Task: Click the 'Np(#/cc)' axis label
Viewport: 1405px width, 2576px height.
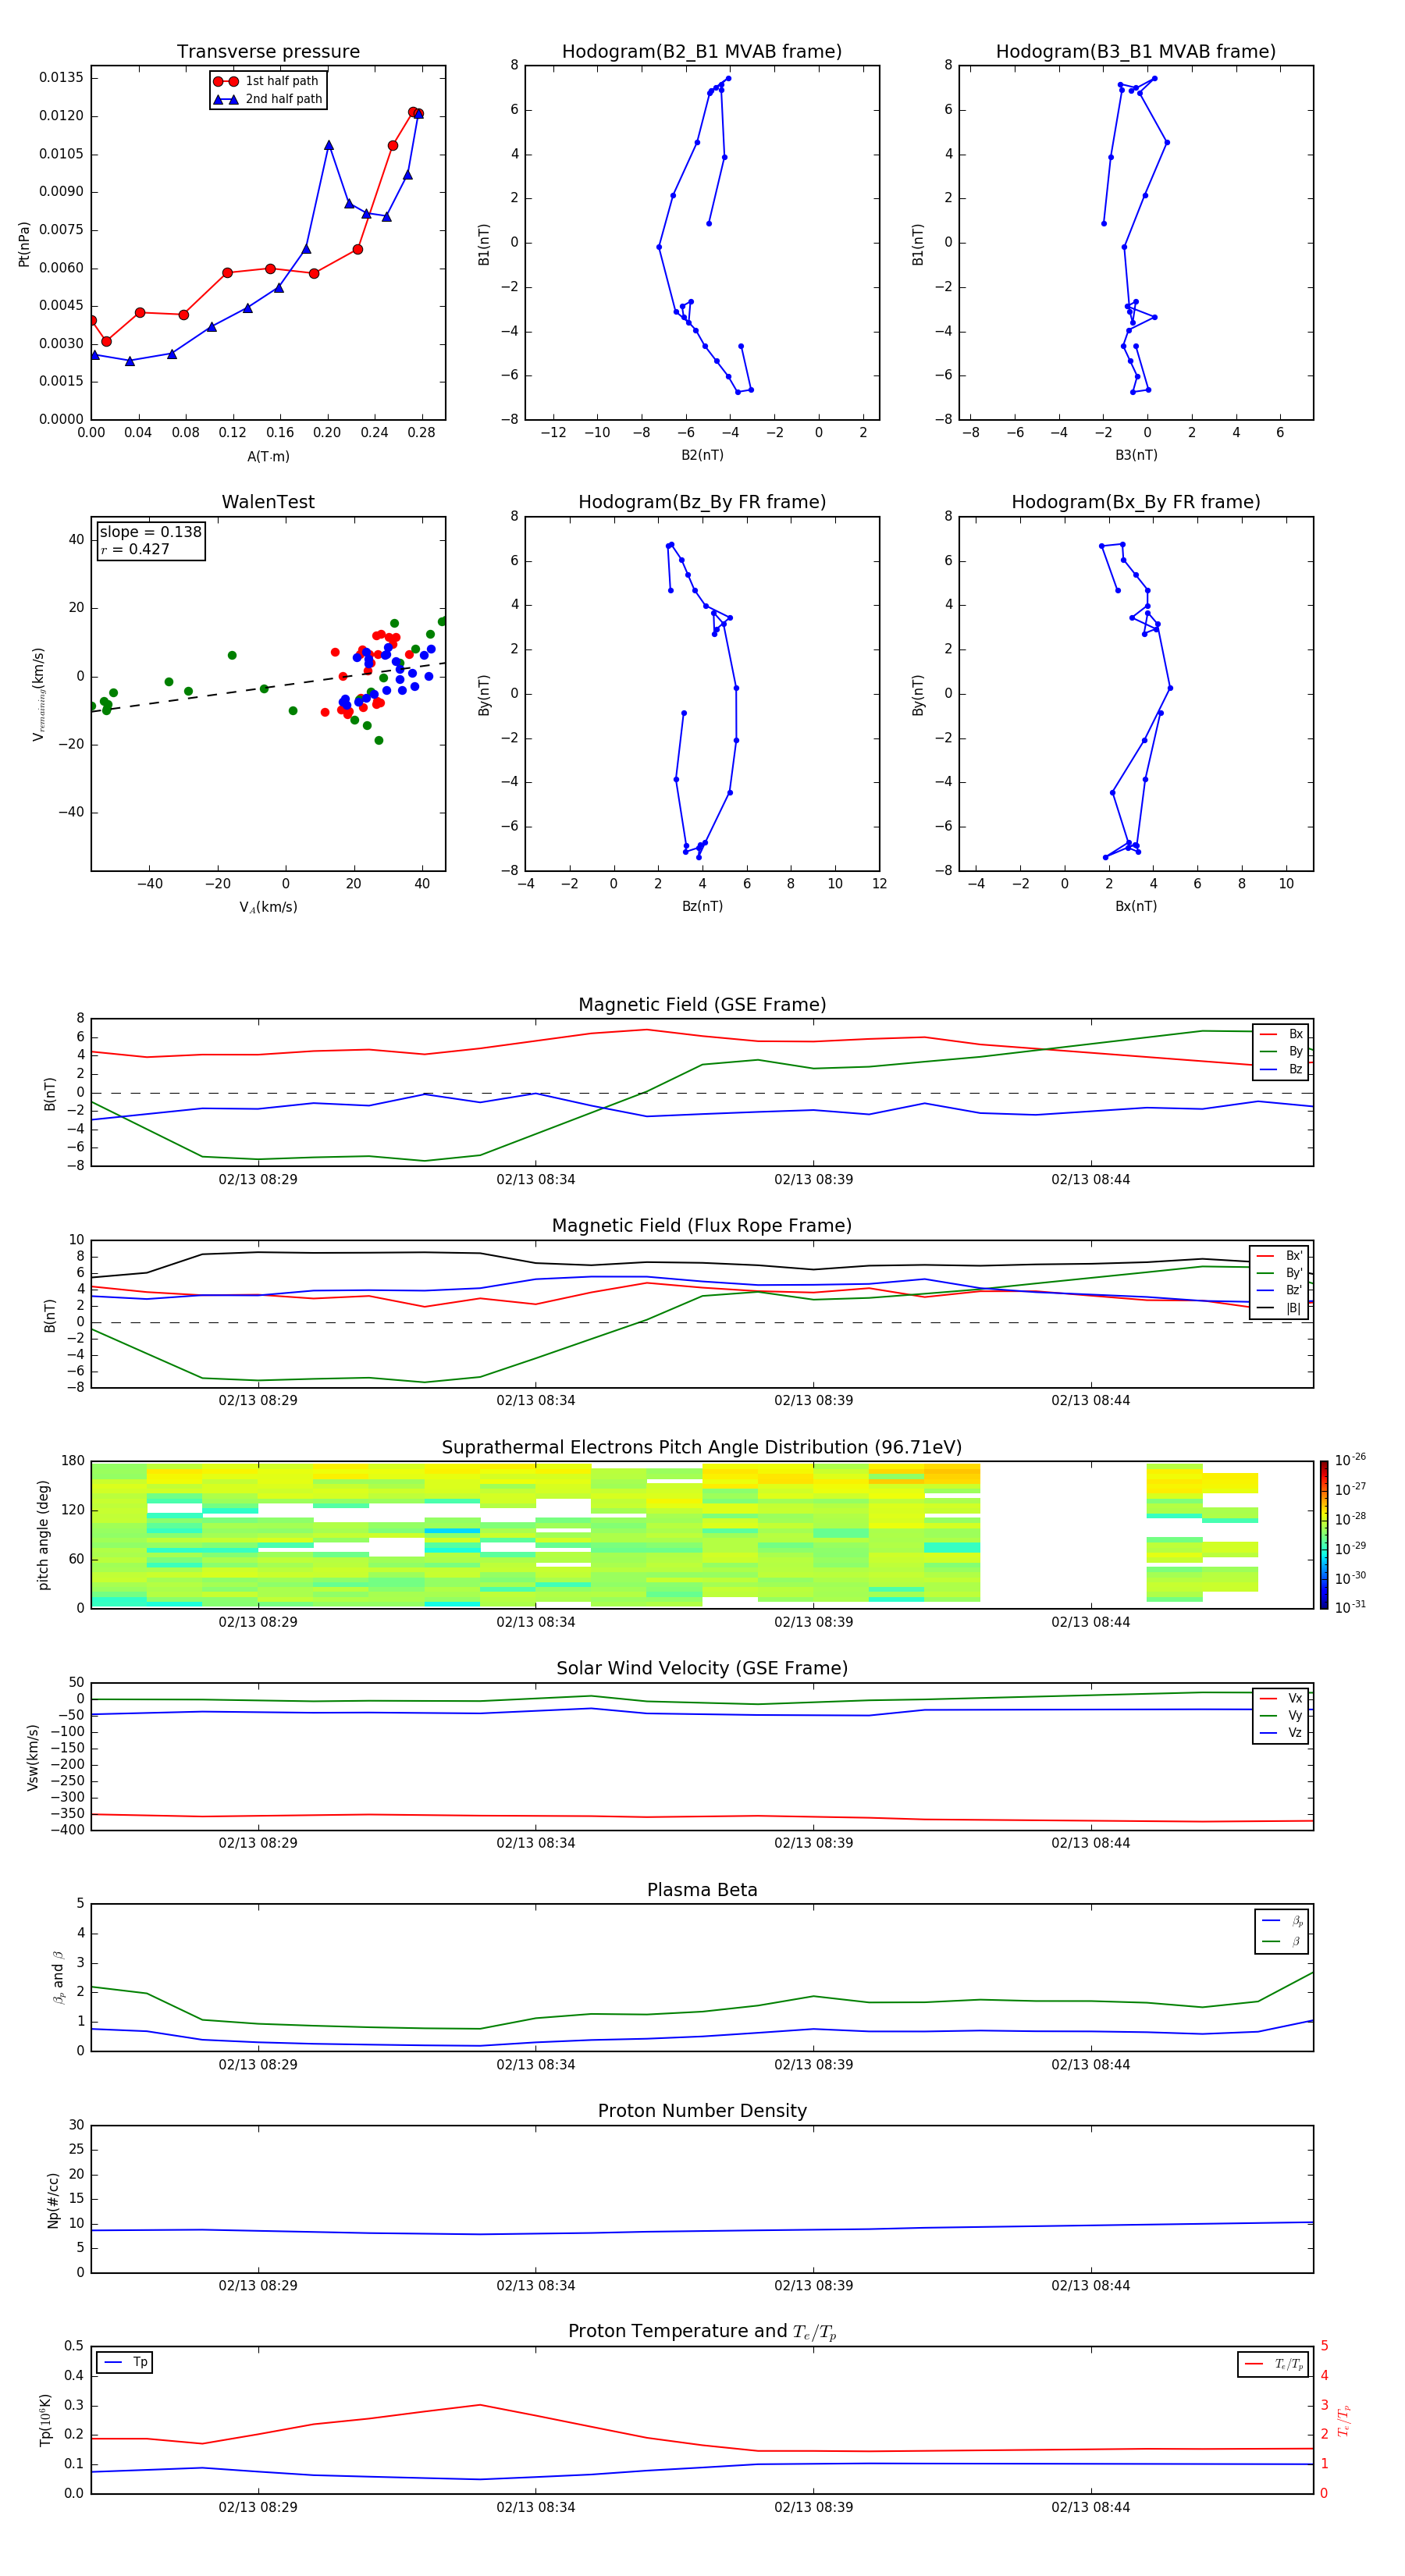Action: pyautogui.click(x=53, y=2200)
